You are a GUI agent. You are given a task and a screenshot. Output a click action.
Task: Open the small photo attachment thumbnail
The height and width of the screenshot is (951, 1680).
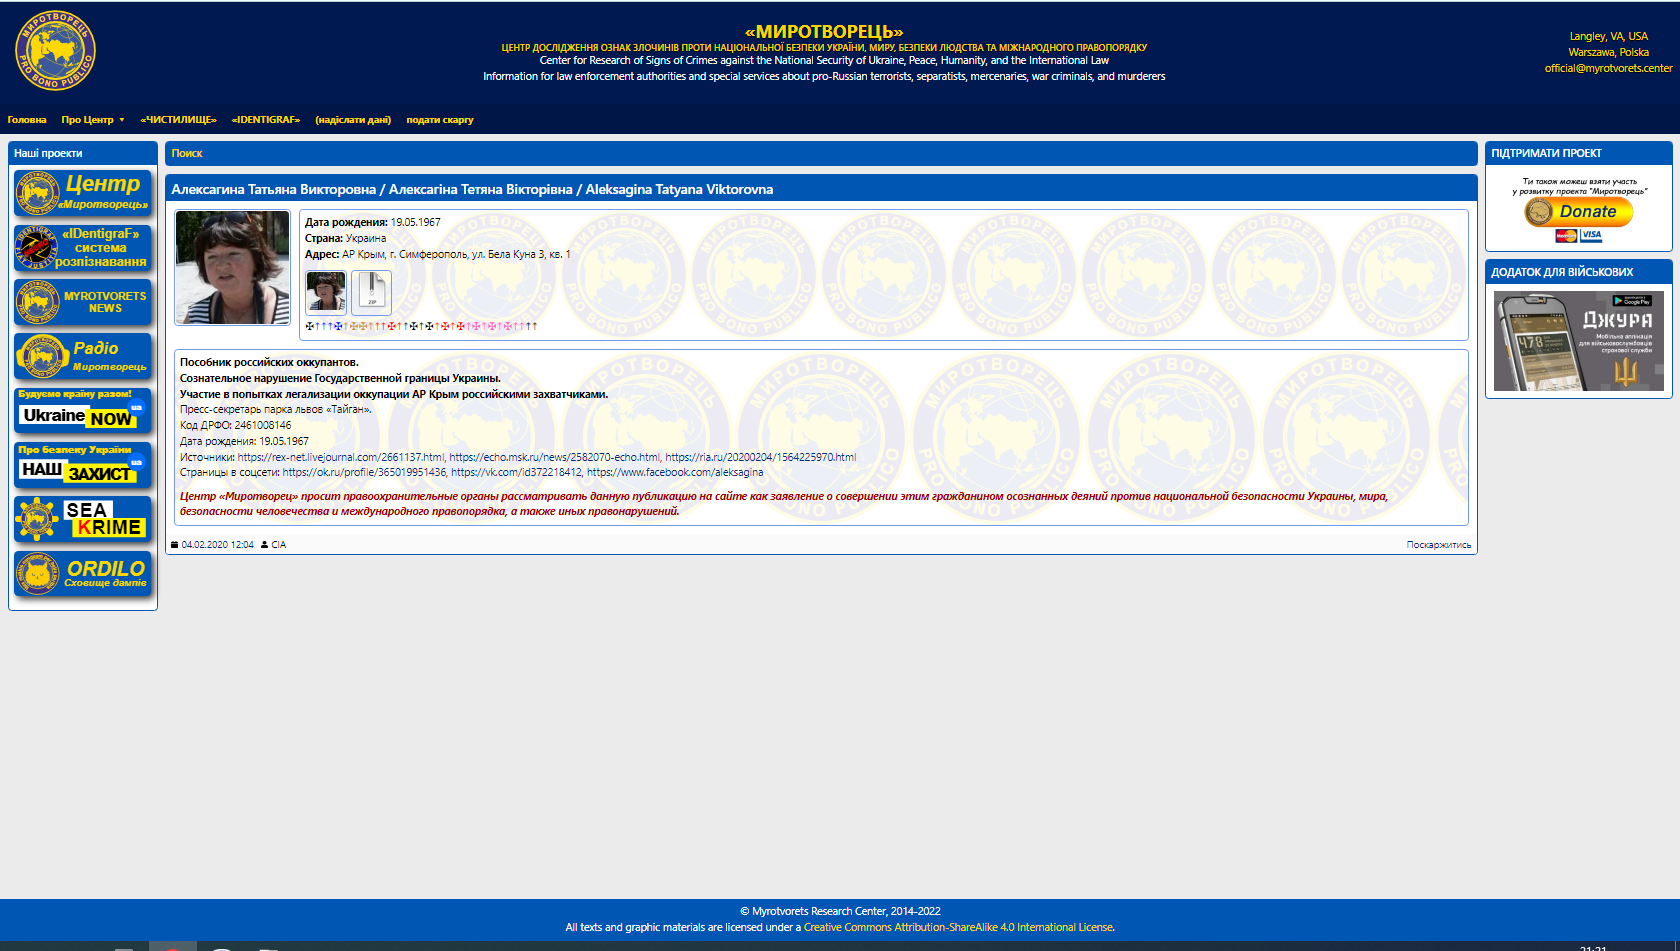tap(326, 293)
